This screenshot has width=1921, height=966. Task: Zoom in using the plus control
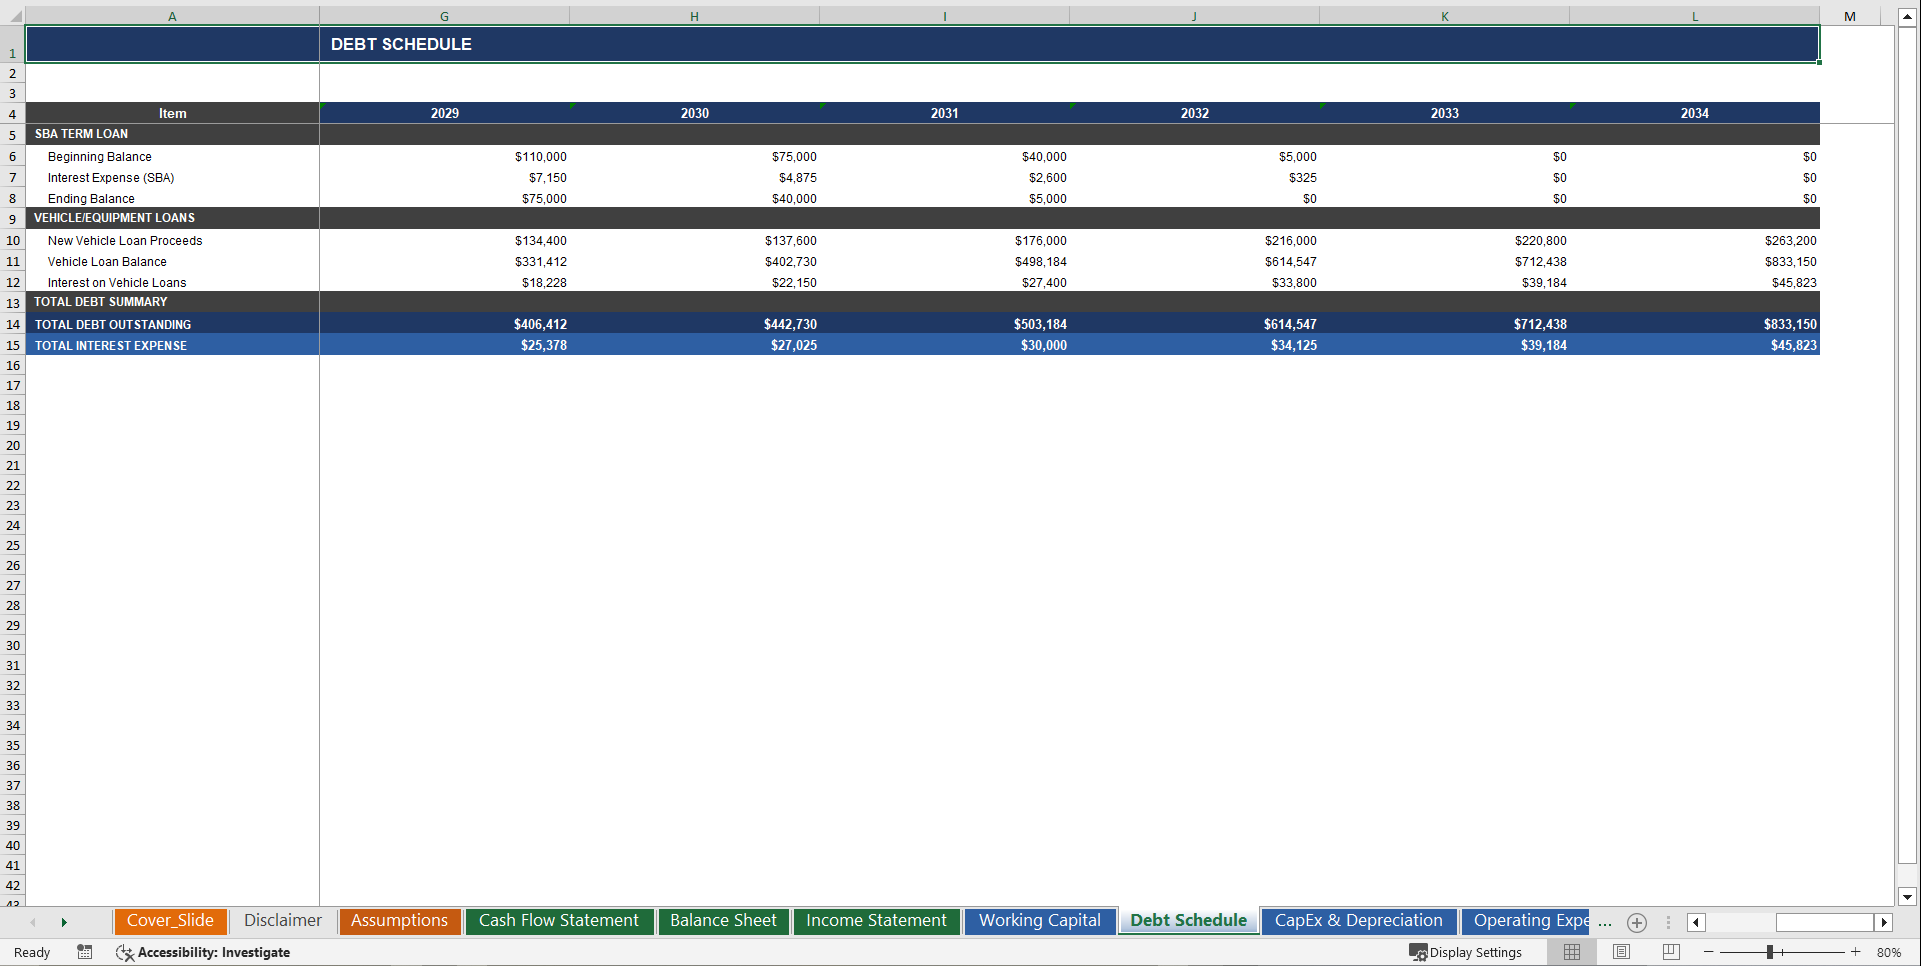click(x=1856, y=952)
